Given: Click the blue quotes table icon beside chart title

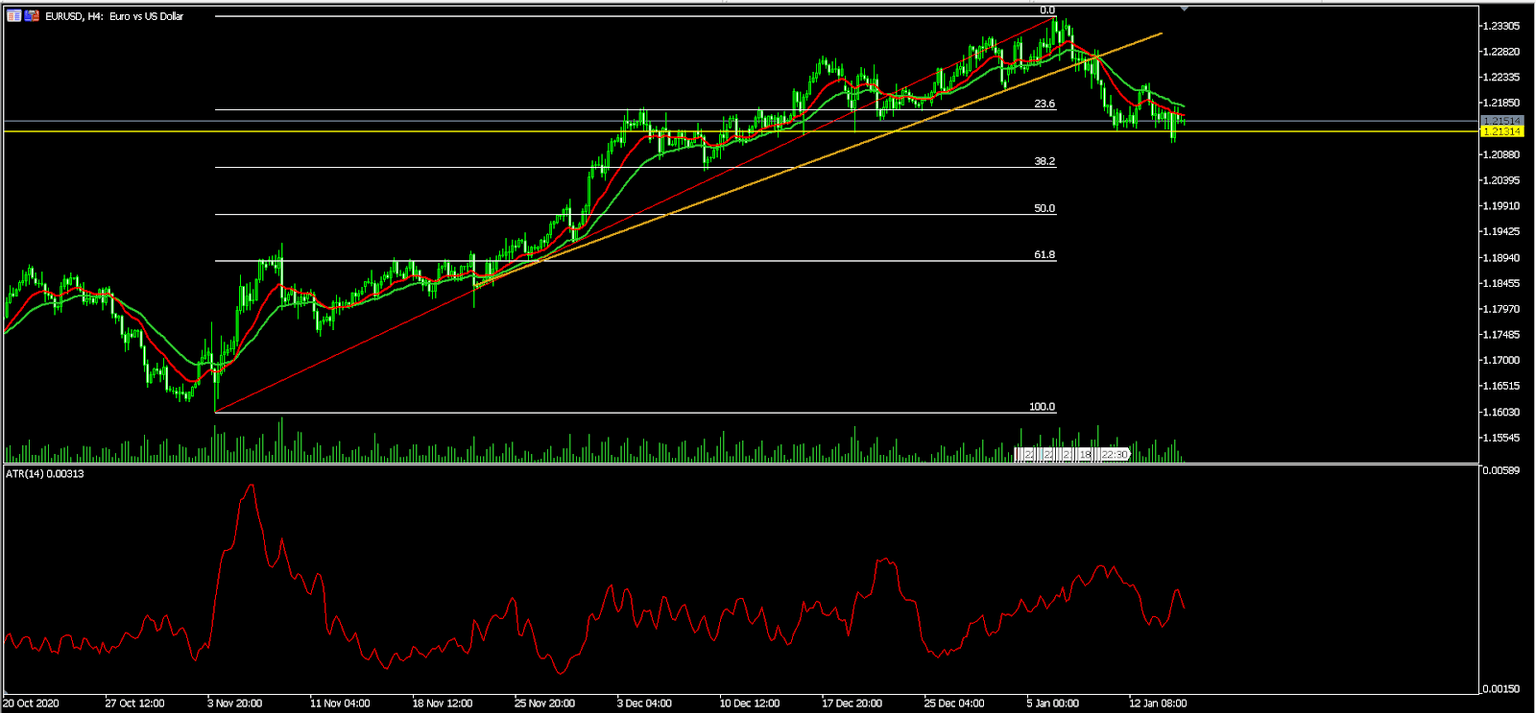Looking at the screenshot, I should click(13, 16).
